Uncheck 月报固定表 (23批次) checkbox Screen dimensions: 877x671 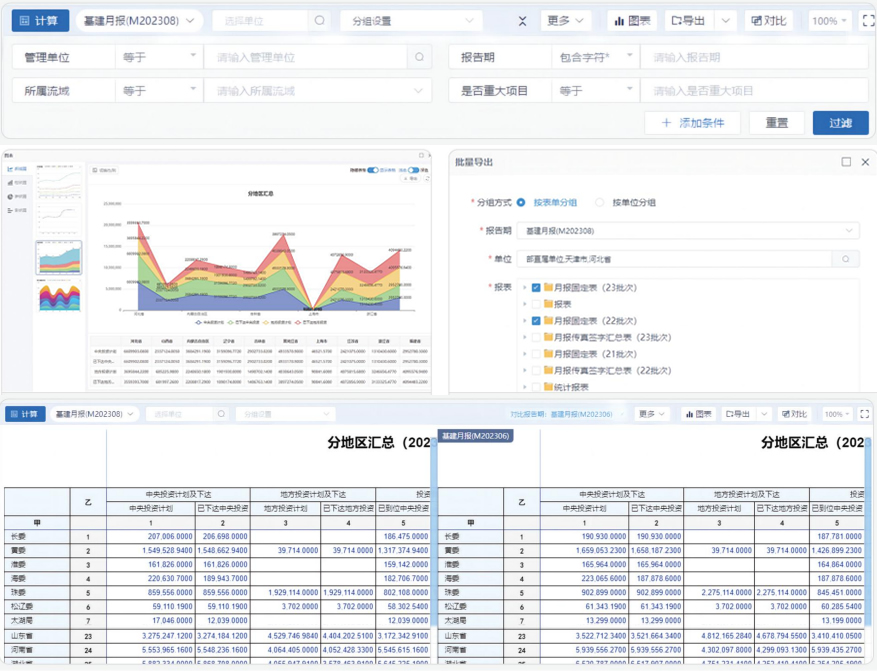pyautogui.click(x=537, y=288)
